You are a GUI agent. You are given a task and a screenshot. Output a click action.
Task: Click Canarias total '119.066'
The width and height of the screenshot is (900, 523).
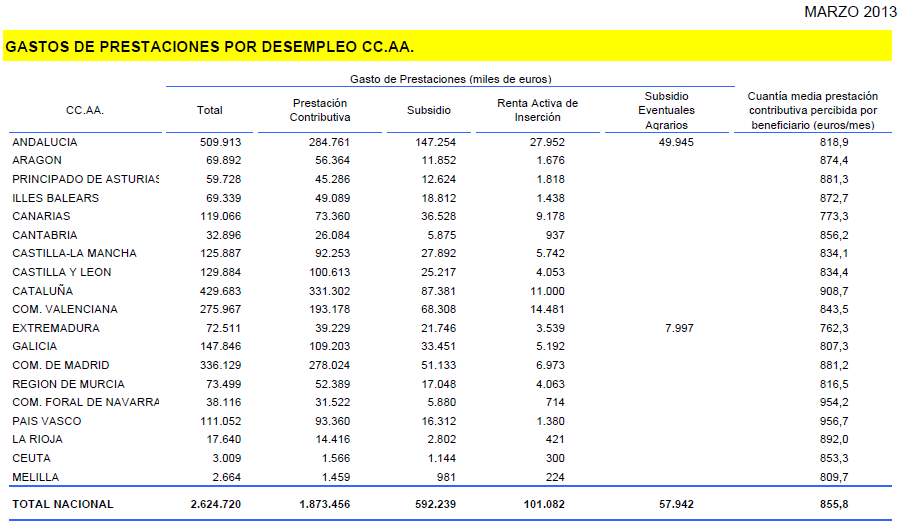coord(220,216)
